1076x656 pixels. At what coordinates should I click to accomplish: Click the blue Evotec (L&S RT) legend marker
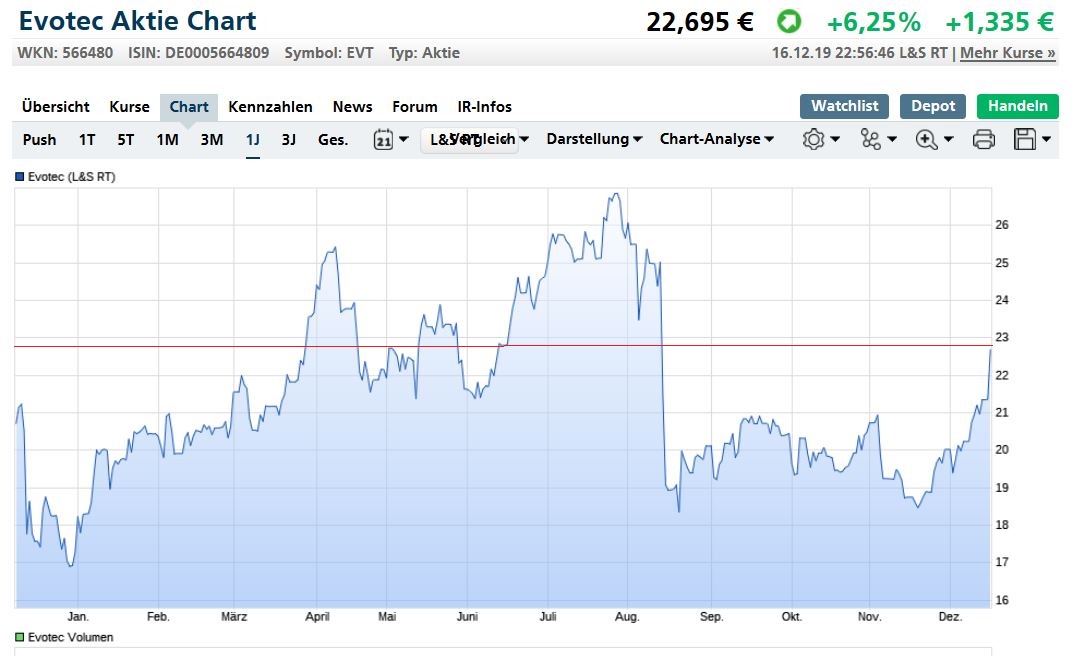pyautogui.click(x=18, y=177)
